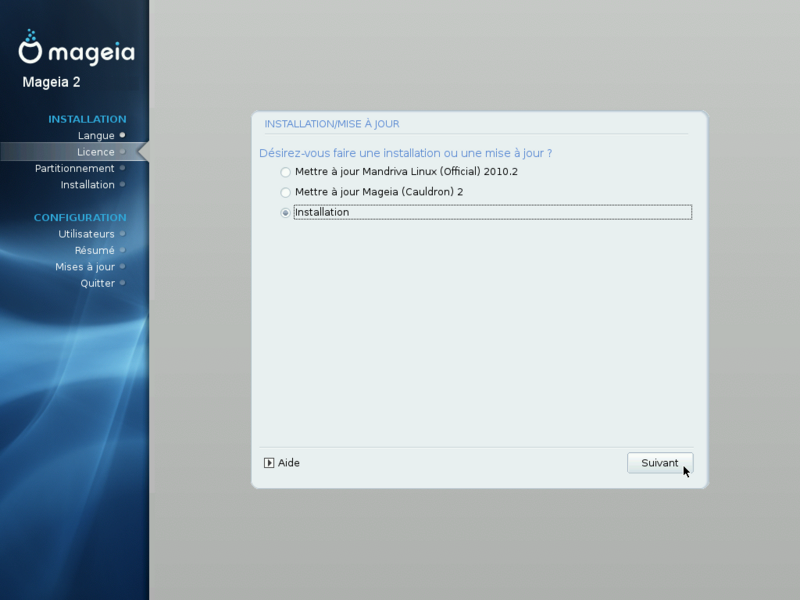
Task: Click the 'Mageia 2' version text
Action: click(x=51, y=82)
